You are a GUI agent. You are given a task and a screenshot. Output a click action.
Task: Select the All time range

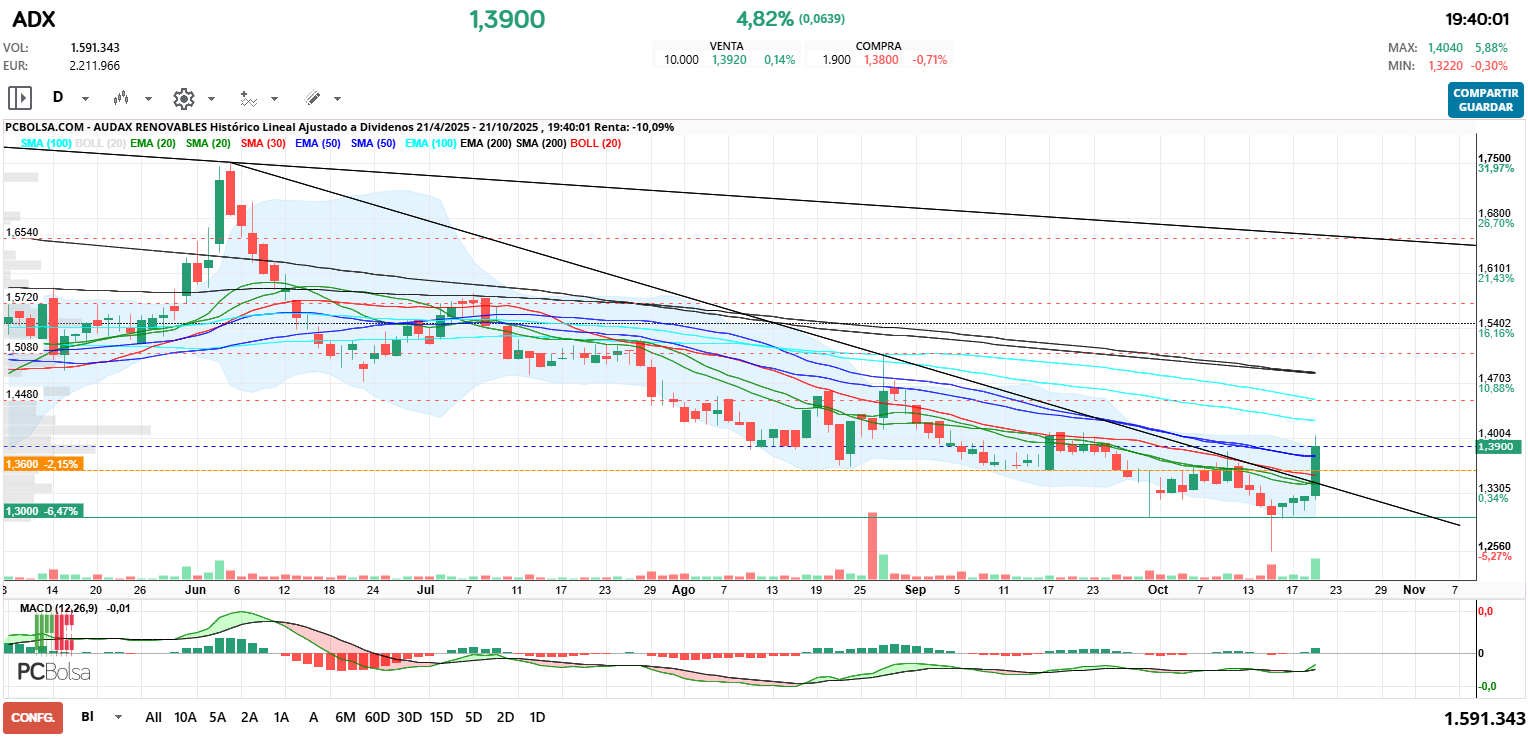point(153,717)
